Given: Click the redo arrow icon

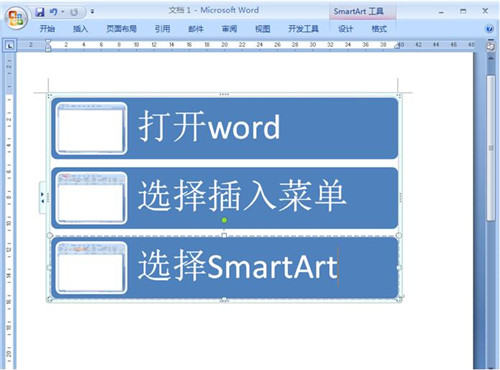Looking at the screenshot, I should (74, 13).
